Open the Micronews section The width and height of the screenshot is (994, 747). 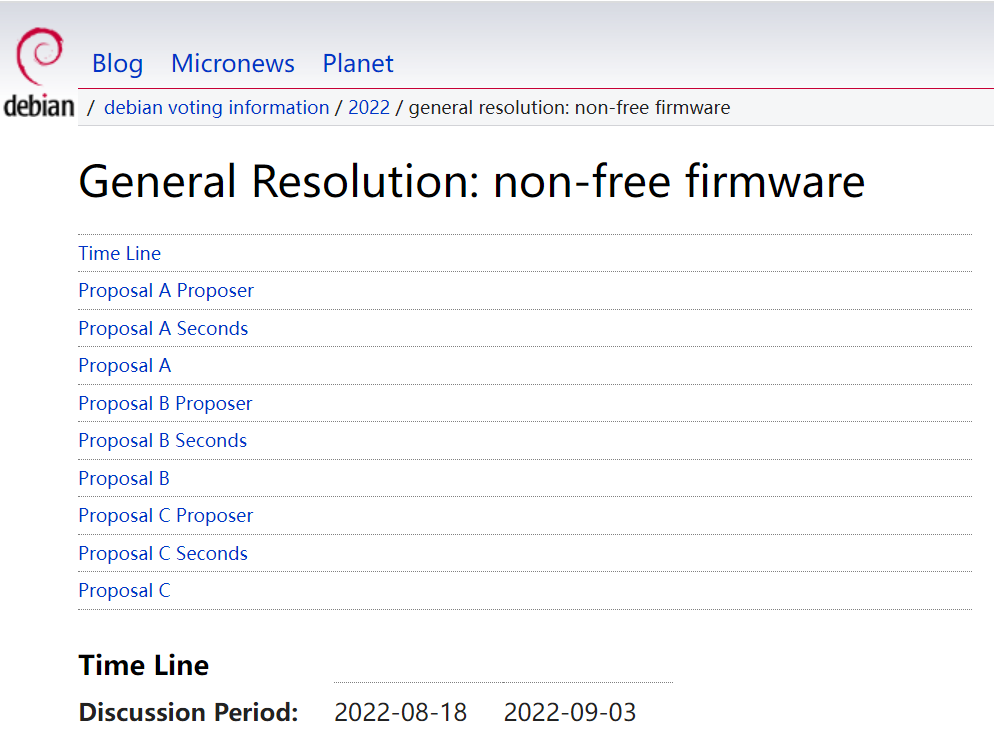[x=232, y=63]
